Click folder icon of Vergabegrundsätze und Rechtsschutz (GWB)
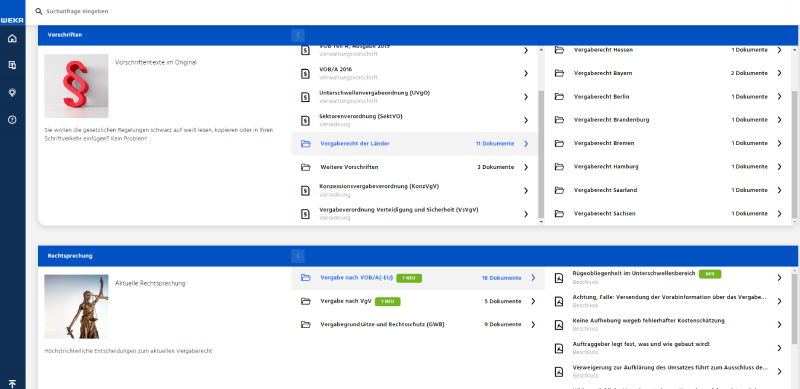The image size is (800, 389). tap(306, 324)
